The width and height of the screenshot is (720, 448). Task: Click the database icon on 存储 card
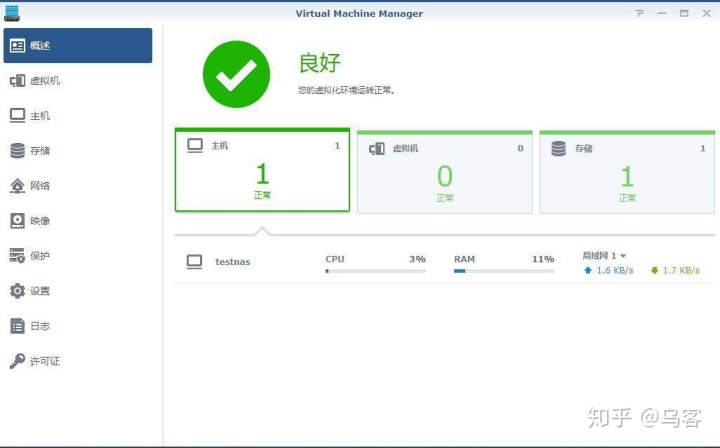558,148
